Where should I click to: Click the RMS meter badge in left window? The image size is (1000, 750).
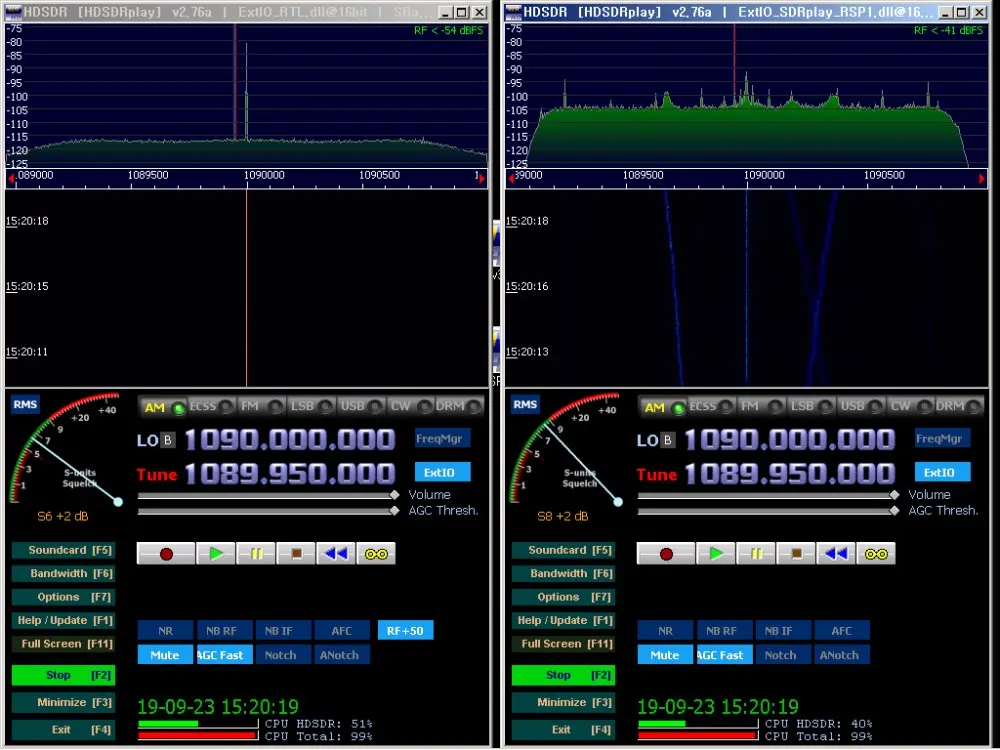(25, 404)
